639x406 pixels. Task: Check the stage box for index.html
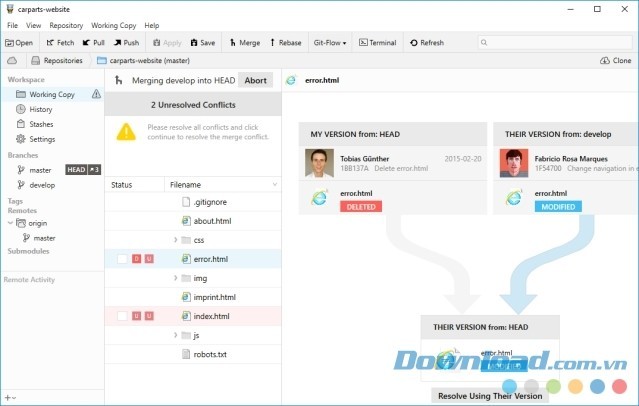coord(122,316)
